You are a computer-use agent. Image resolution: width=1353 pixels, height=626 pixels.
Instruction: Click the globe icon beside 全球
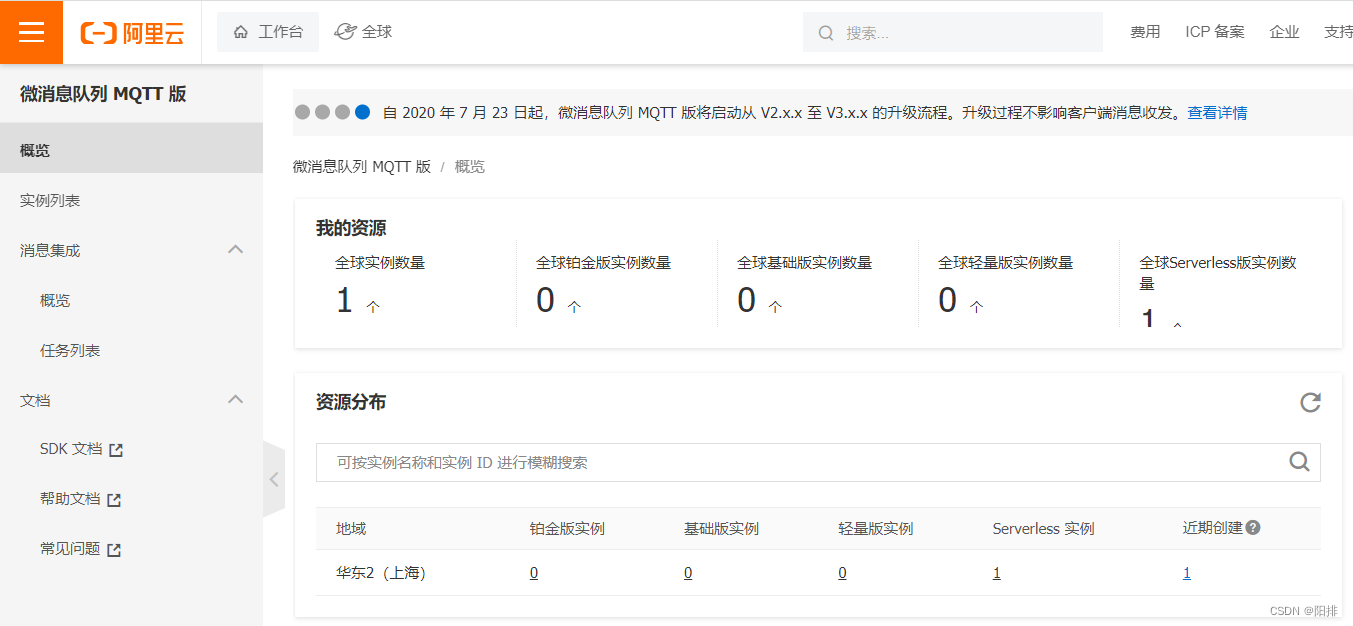345,32
